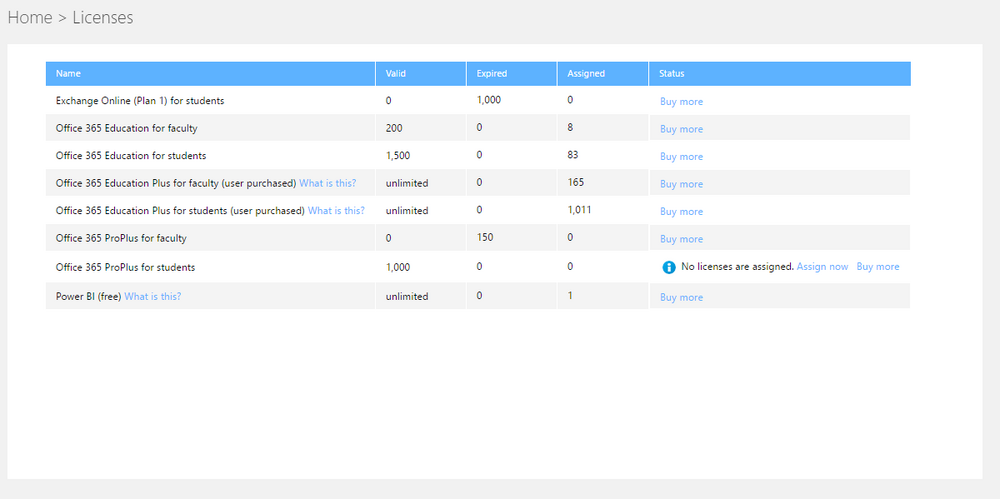Click Buy more for Exchange Online (Plan 1)
1000x499 pixels.
(x=681, y=101)
